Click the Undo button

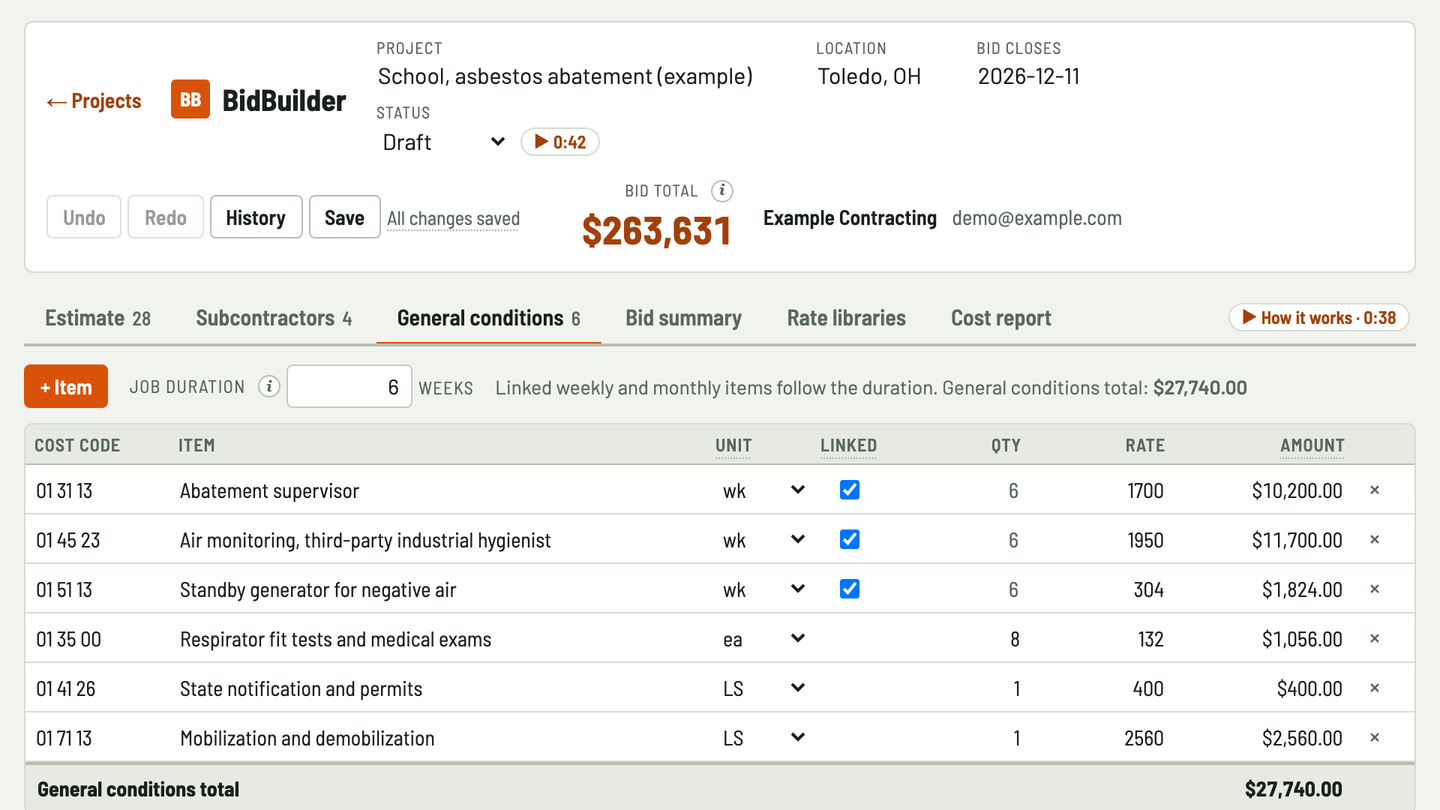pyautogui.click(x=84, y=217)
